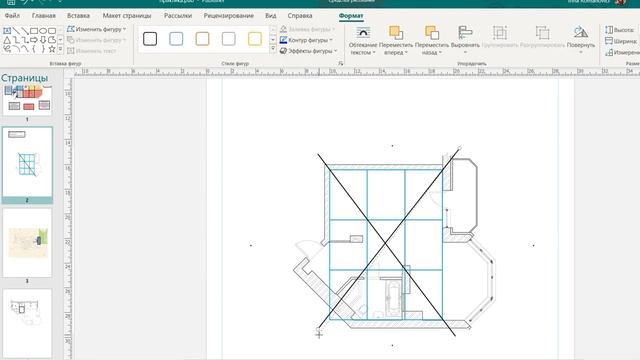Switch to the Макет страницы tab

click(x=127, y=16)
